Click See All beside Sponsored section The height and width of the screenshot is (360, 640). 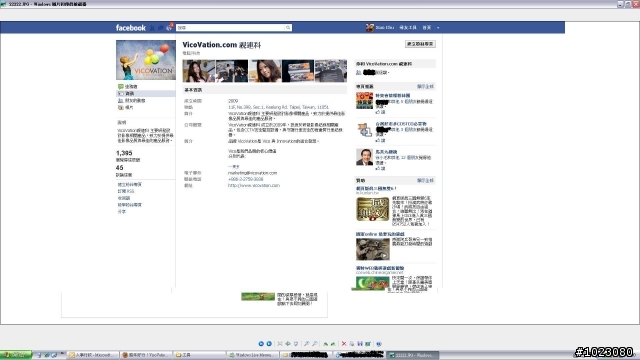425,180
